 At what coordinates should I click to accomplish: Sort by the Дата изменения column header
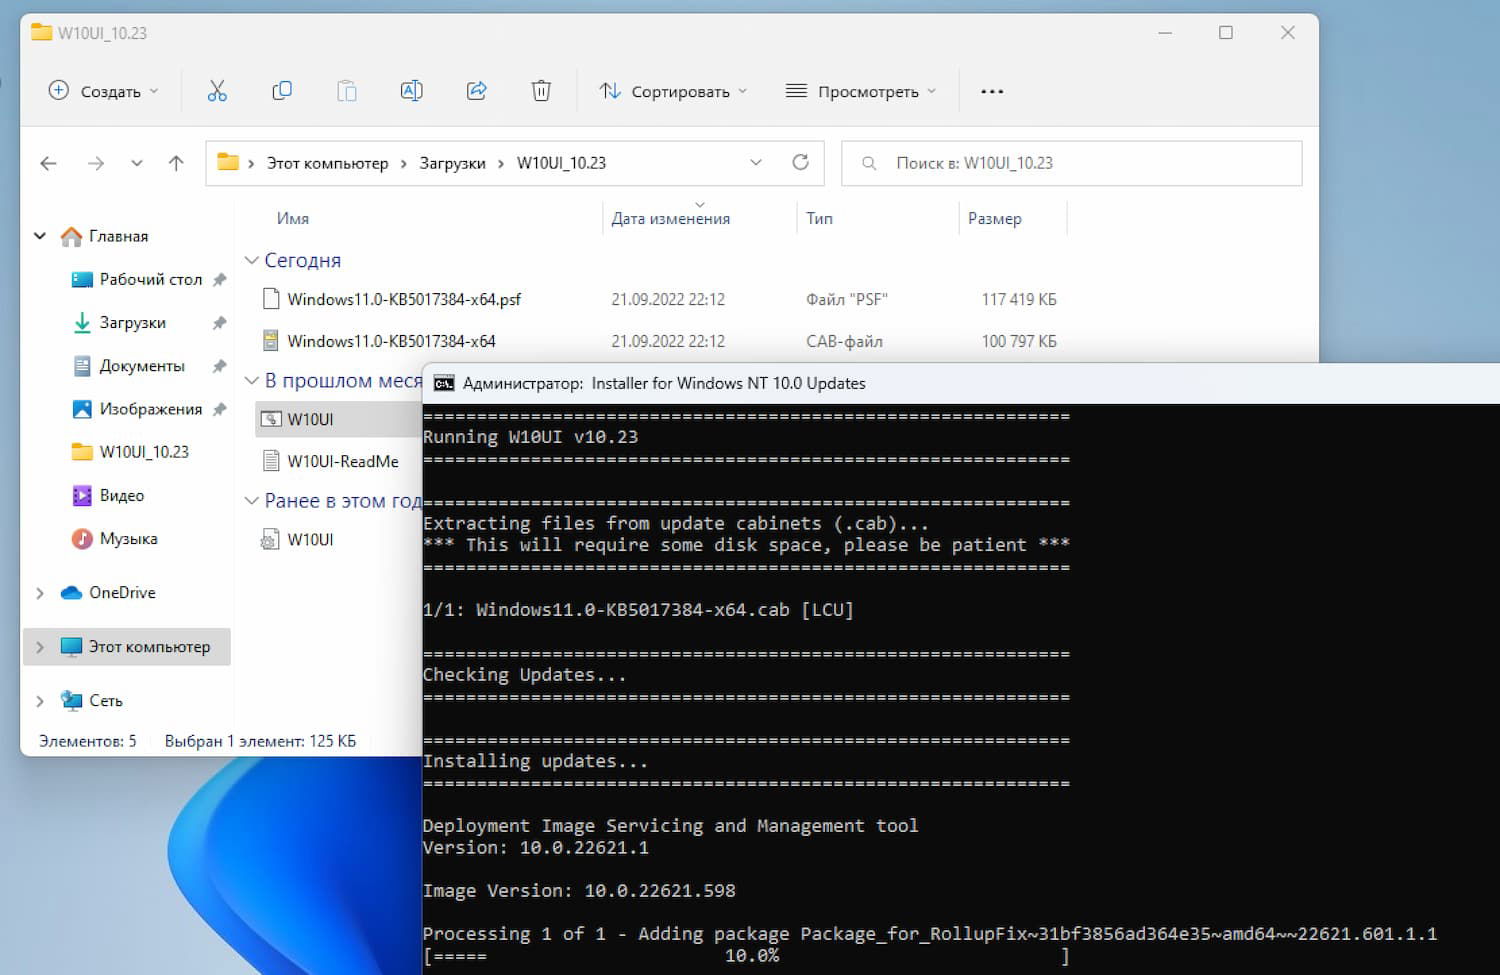671,218
